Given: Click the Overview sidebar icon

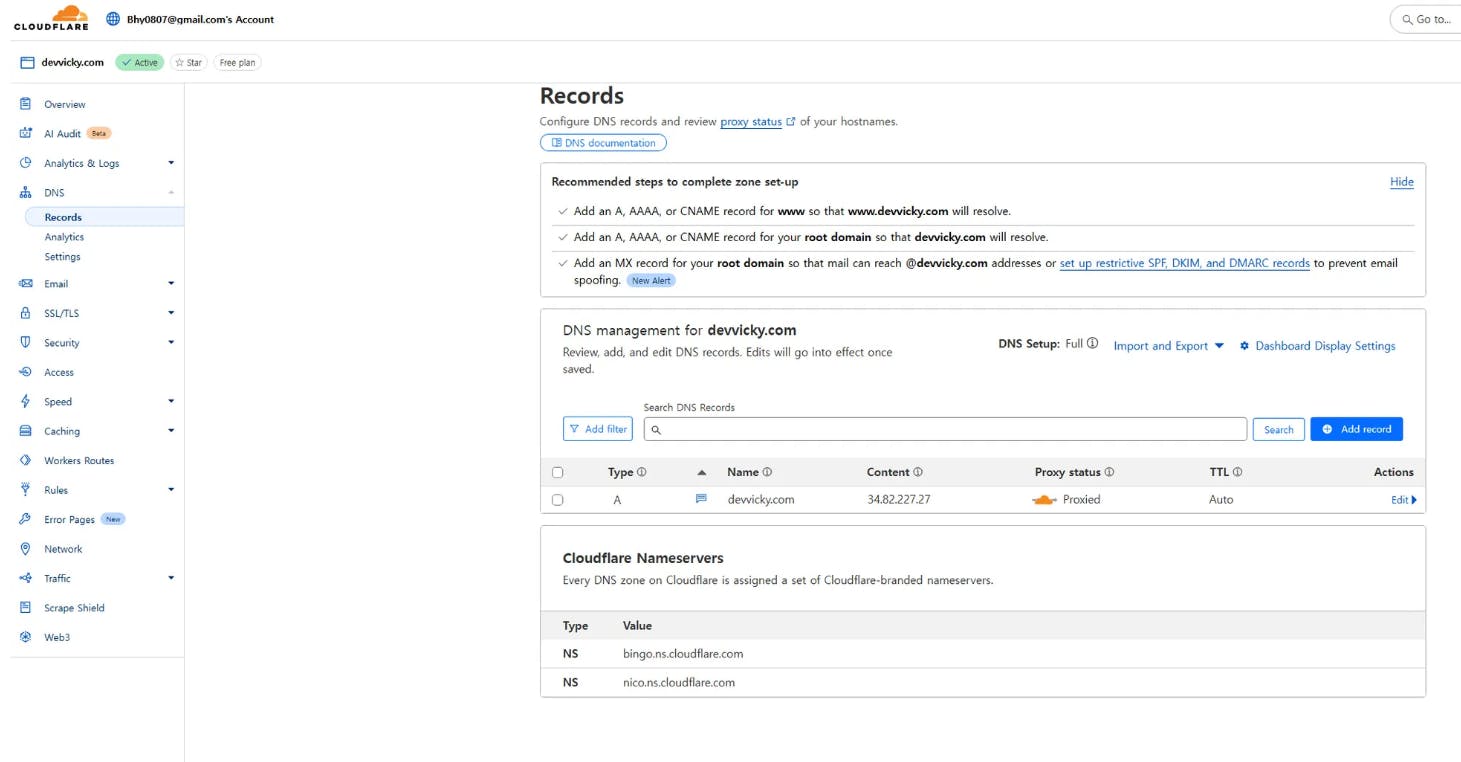Looking at the screenshot, I should [26, 104].
